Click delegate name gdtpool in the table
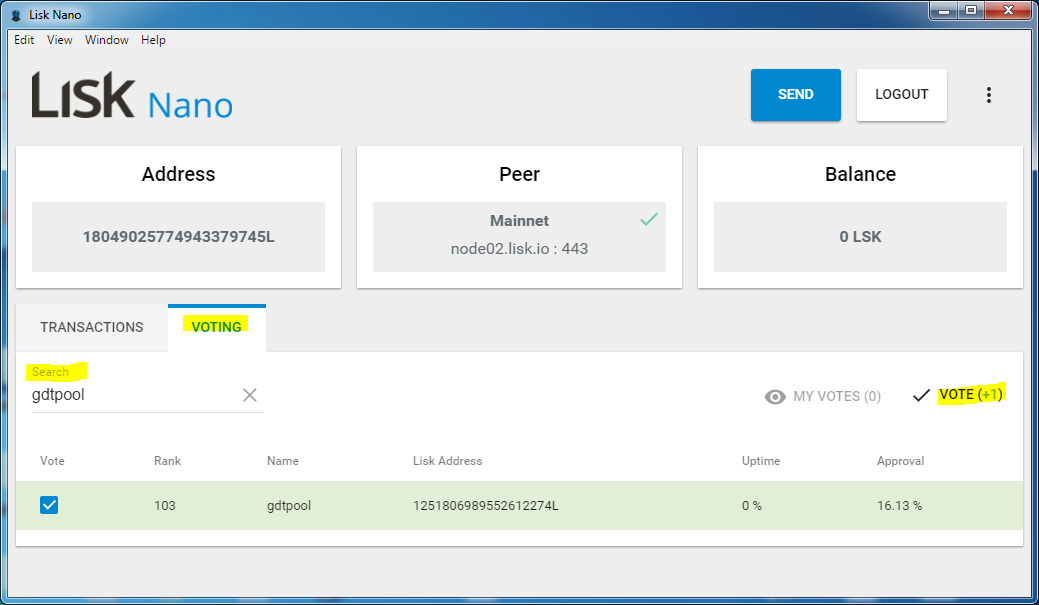 click(x=289, y=506)
